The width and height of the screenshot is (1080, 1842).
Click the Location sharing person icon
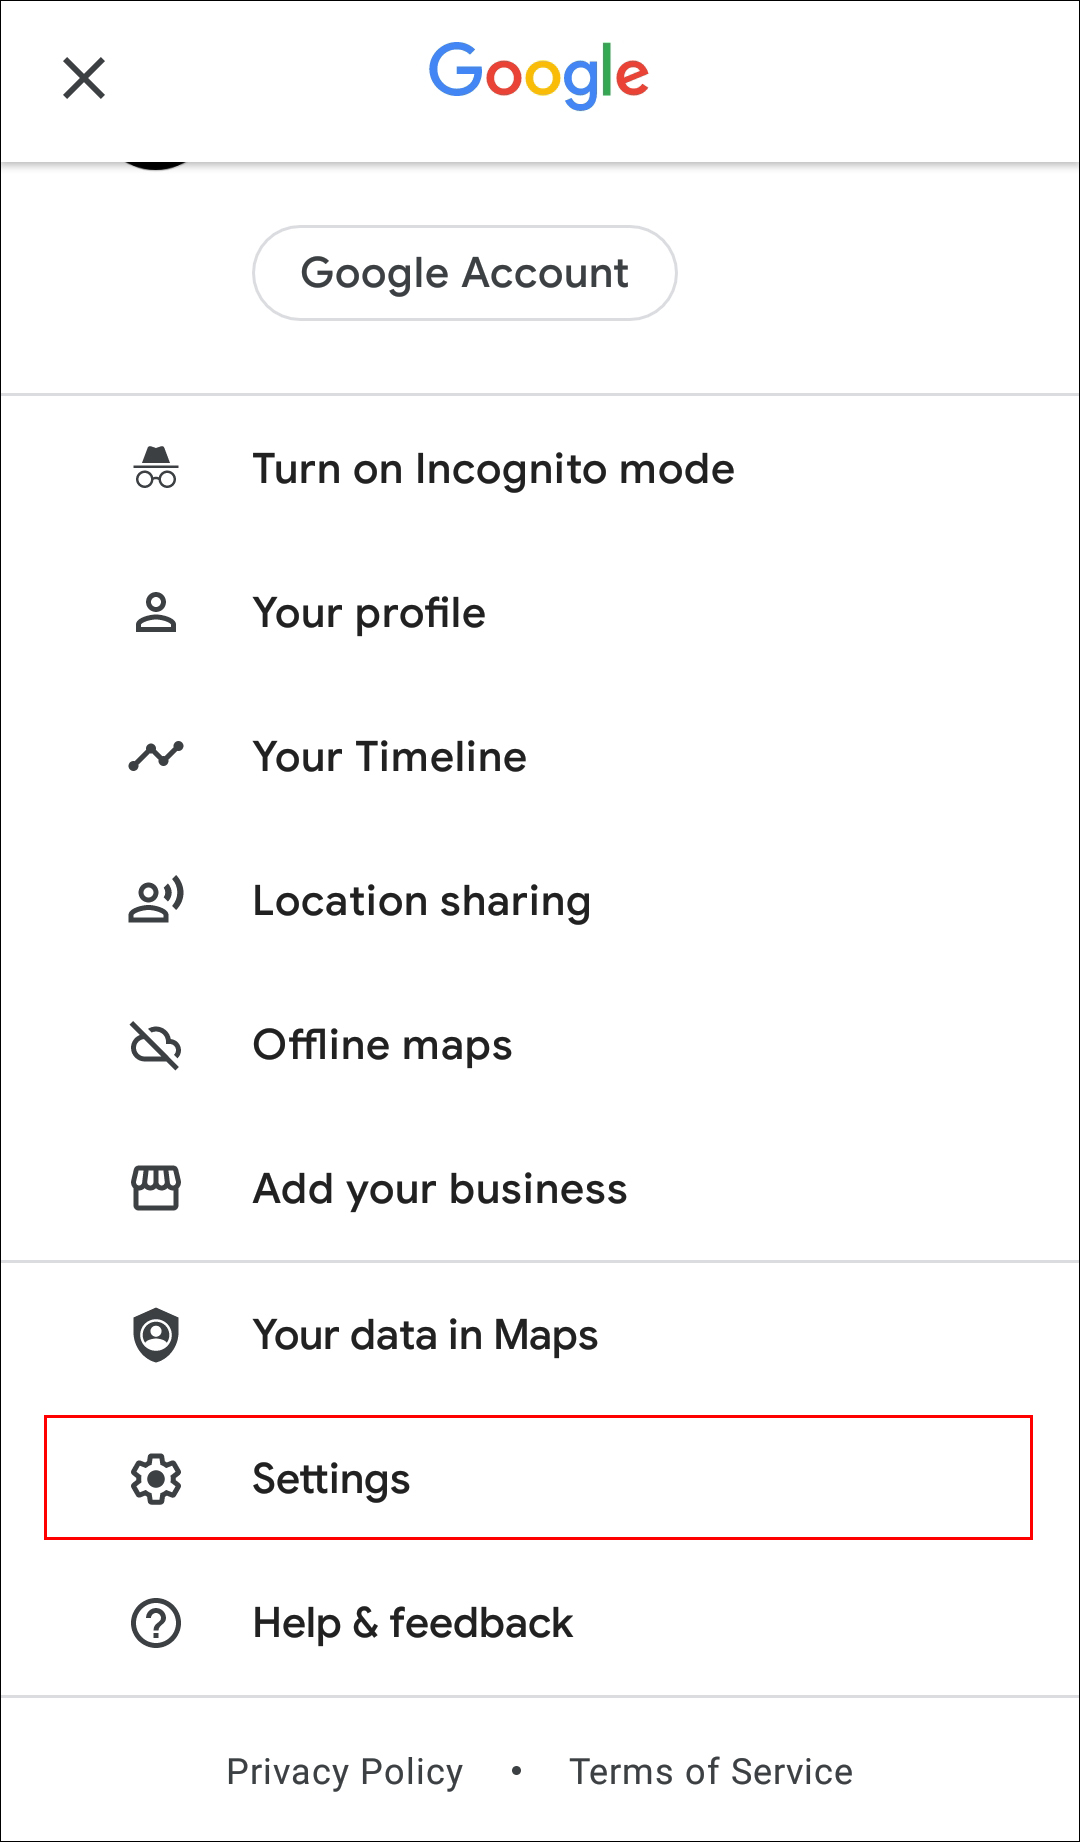coord(156,900)
